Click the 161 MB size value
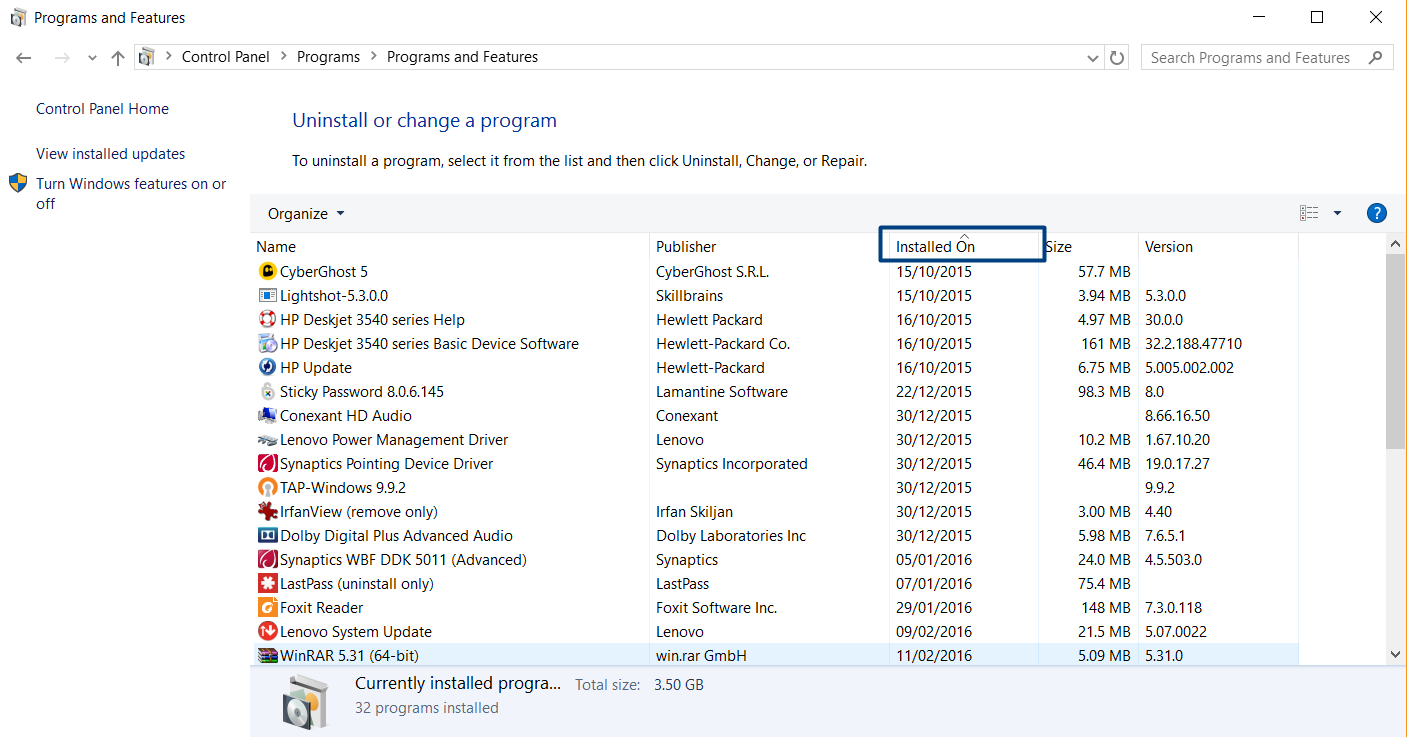This screenshot has width=1407, height=737. (x=1105, y=344)
